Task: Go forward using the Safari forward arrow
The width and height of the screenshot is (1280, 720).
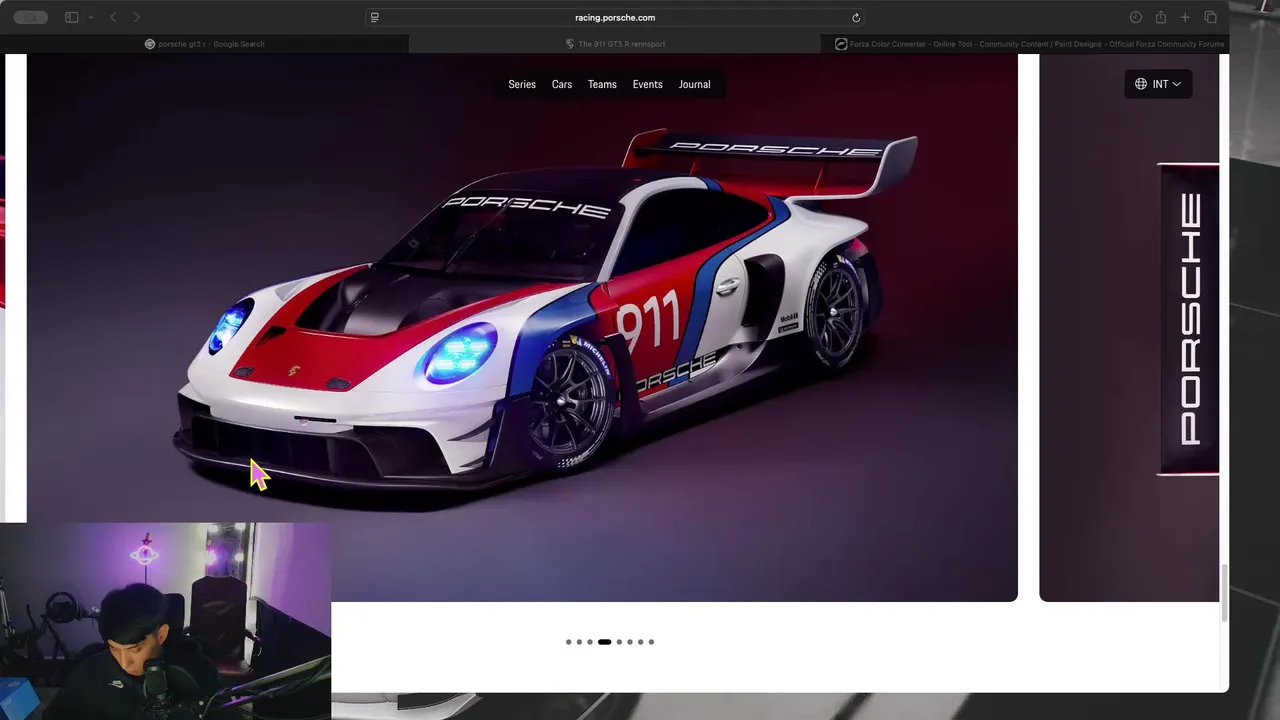Action: point(137,17)
